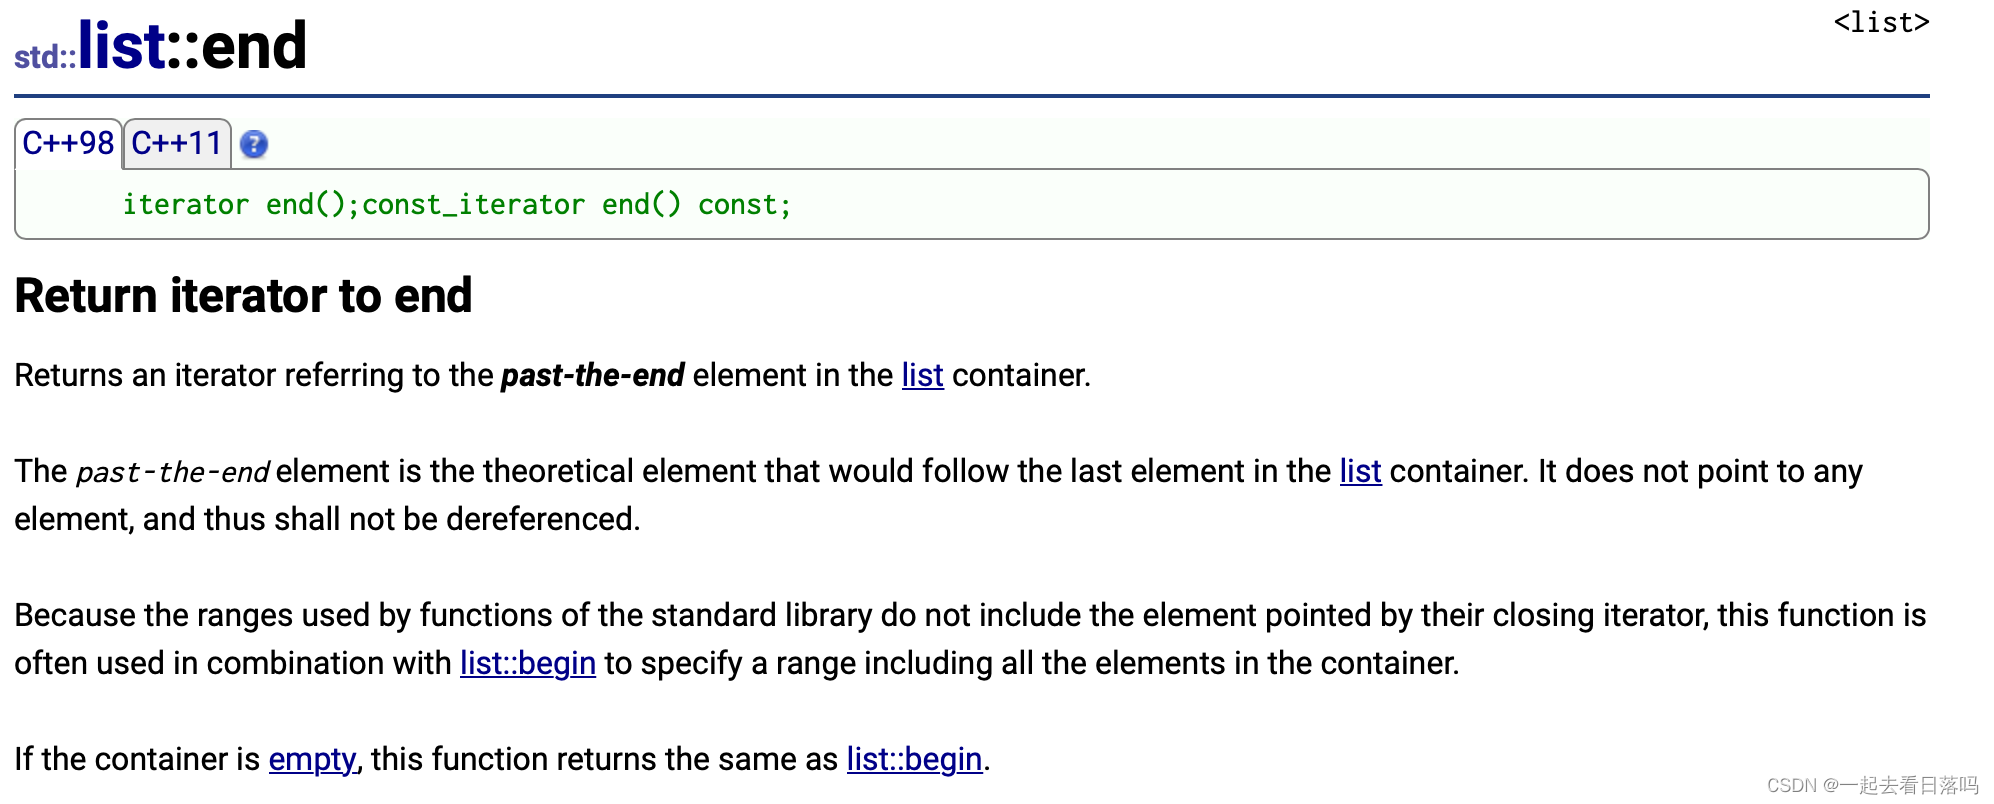The image size is (1994, 804).
Task: Click the 'std::' prefix in the title
Action: (x=45, y=57)
